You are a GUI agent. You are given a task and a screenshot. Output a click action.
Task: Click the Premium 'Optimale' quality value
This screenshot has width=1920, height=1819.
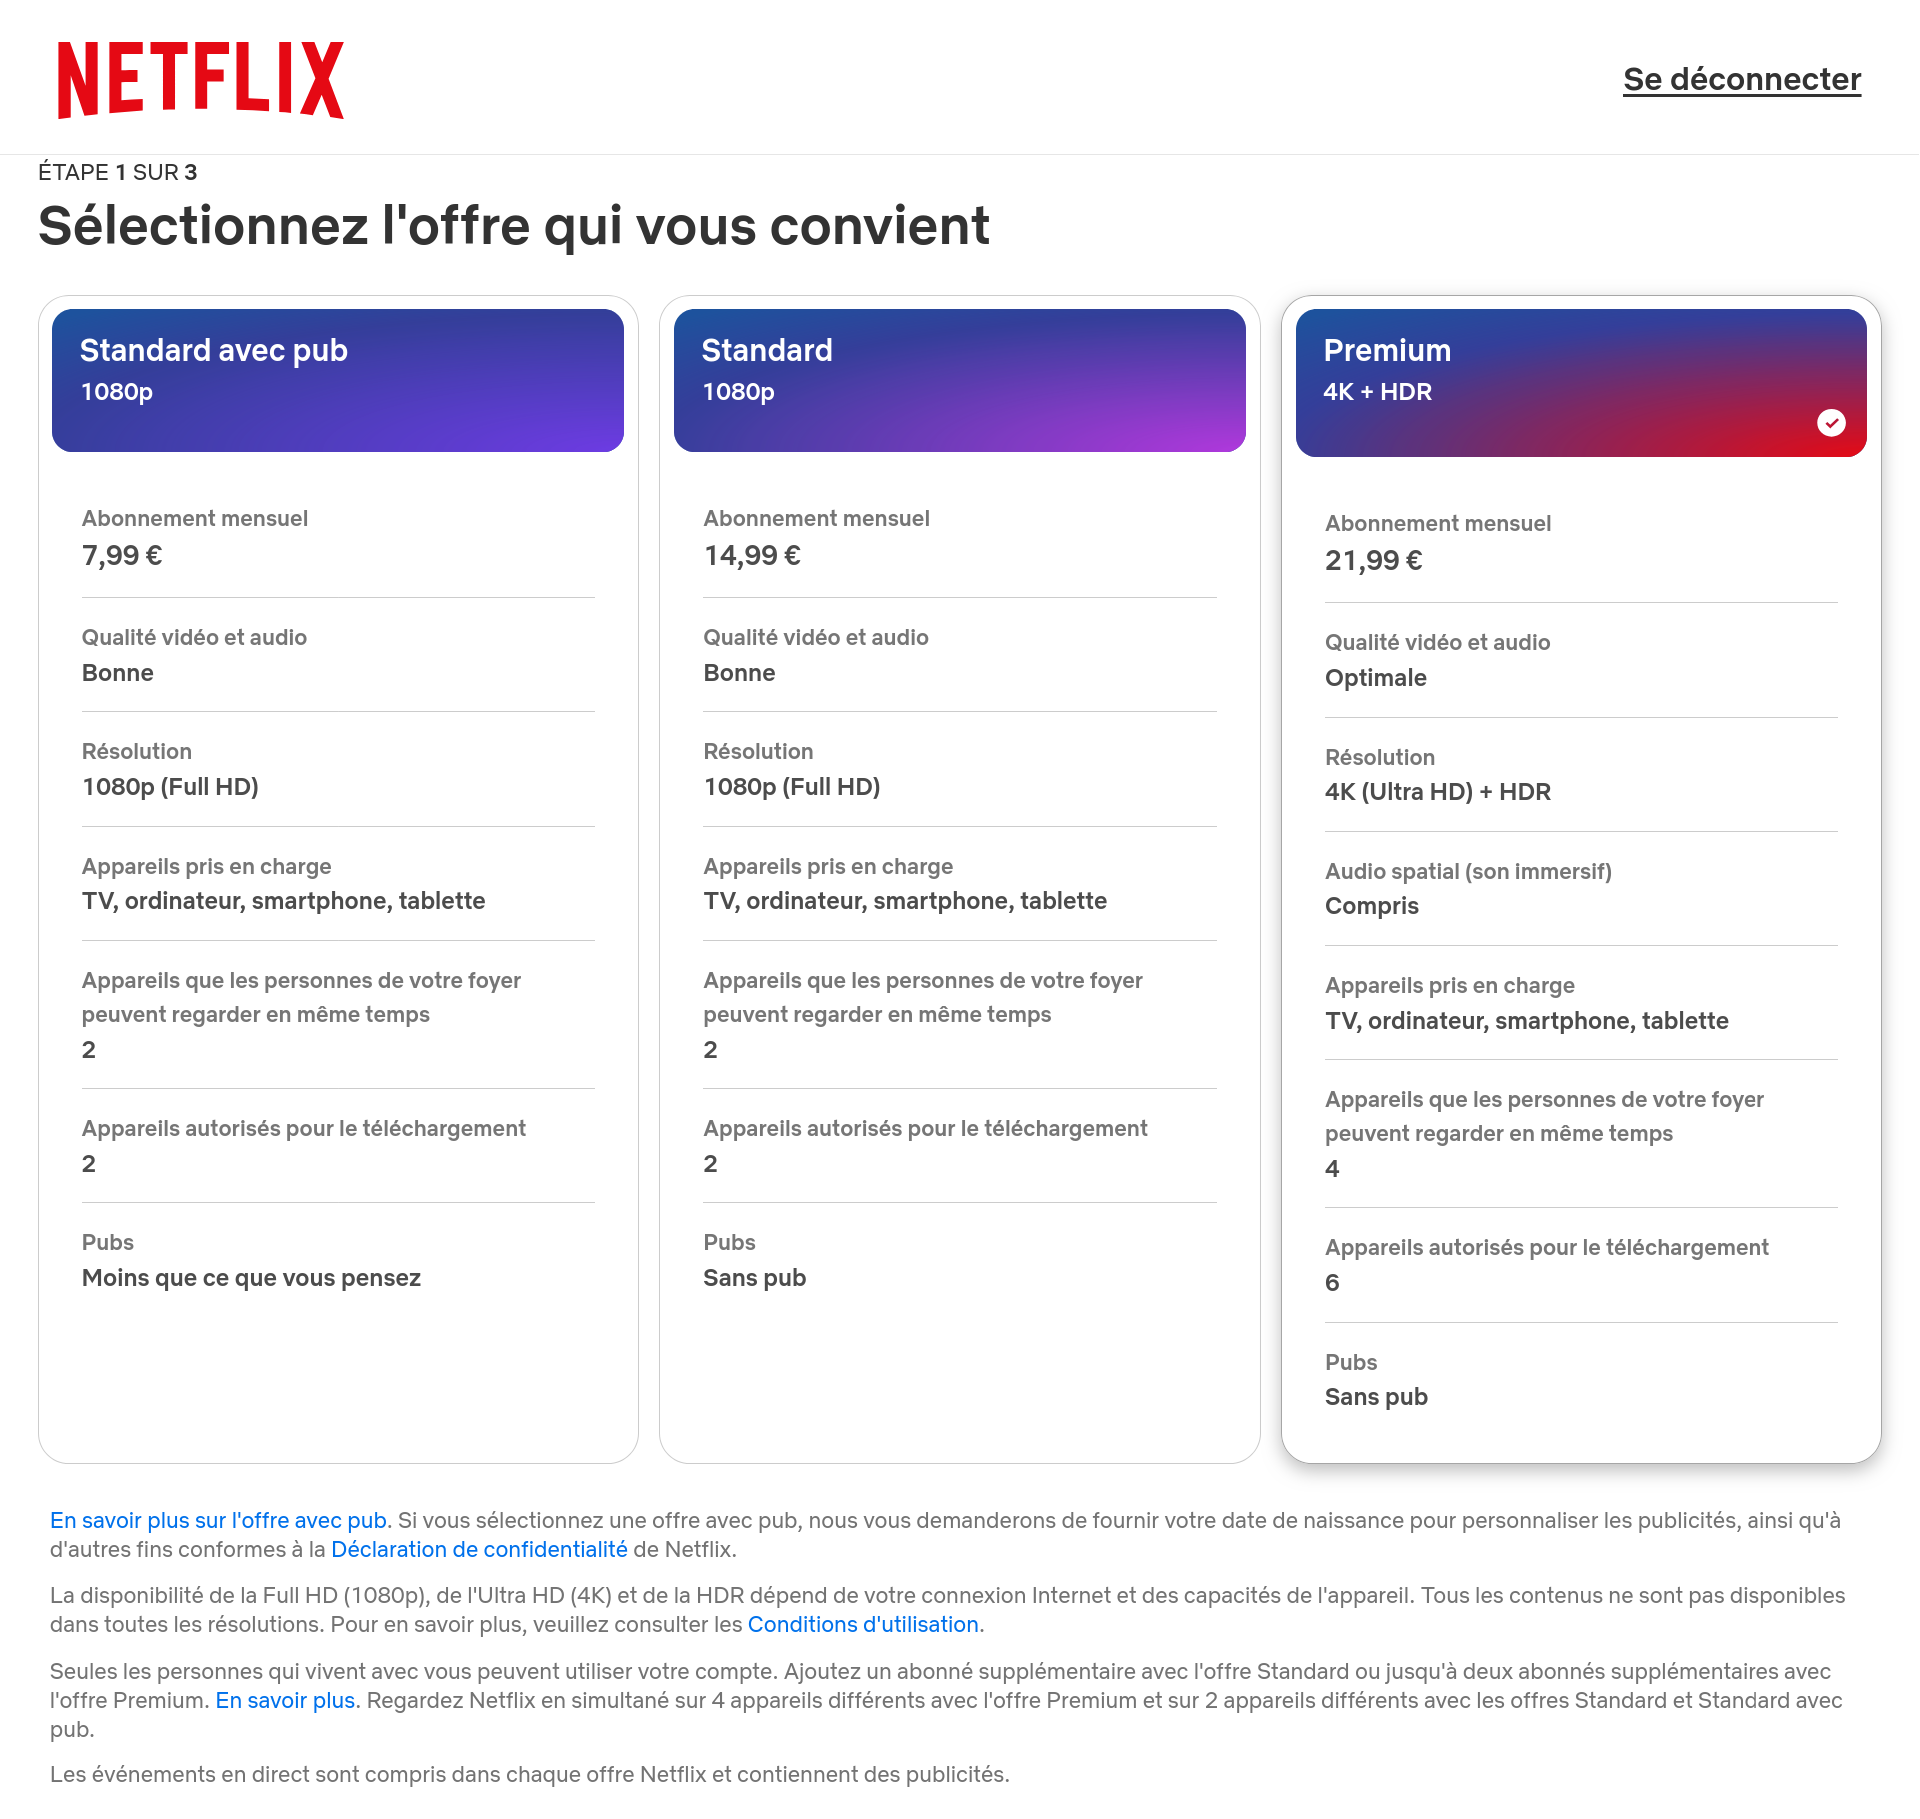pyautogui.click(x=1376, y=678)
